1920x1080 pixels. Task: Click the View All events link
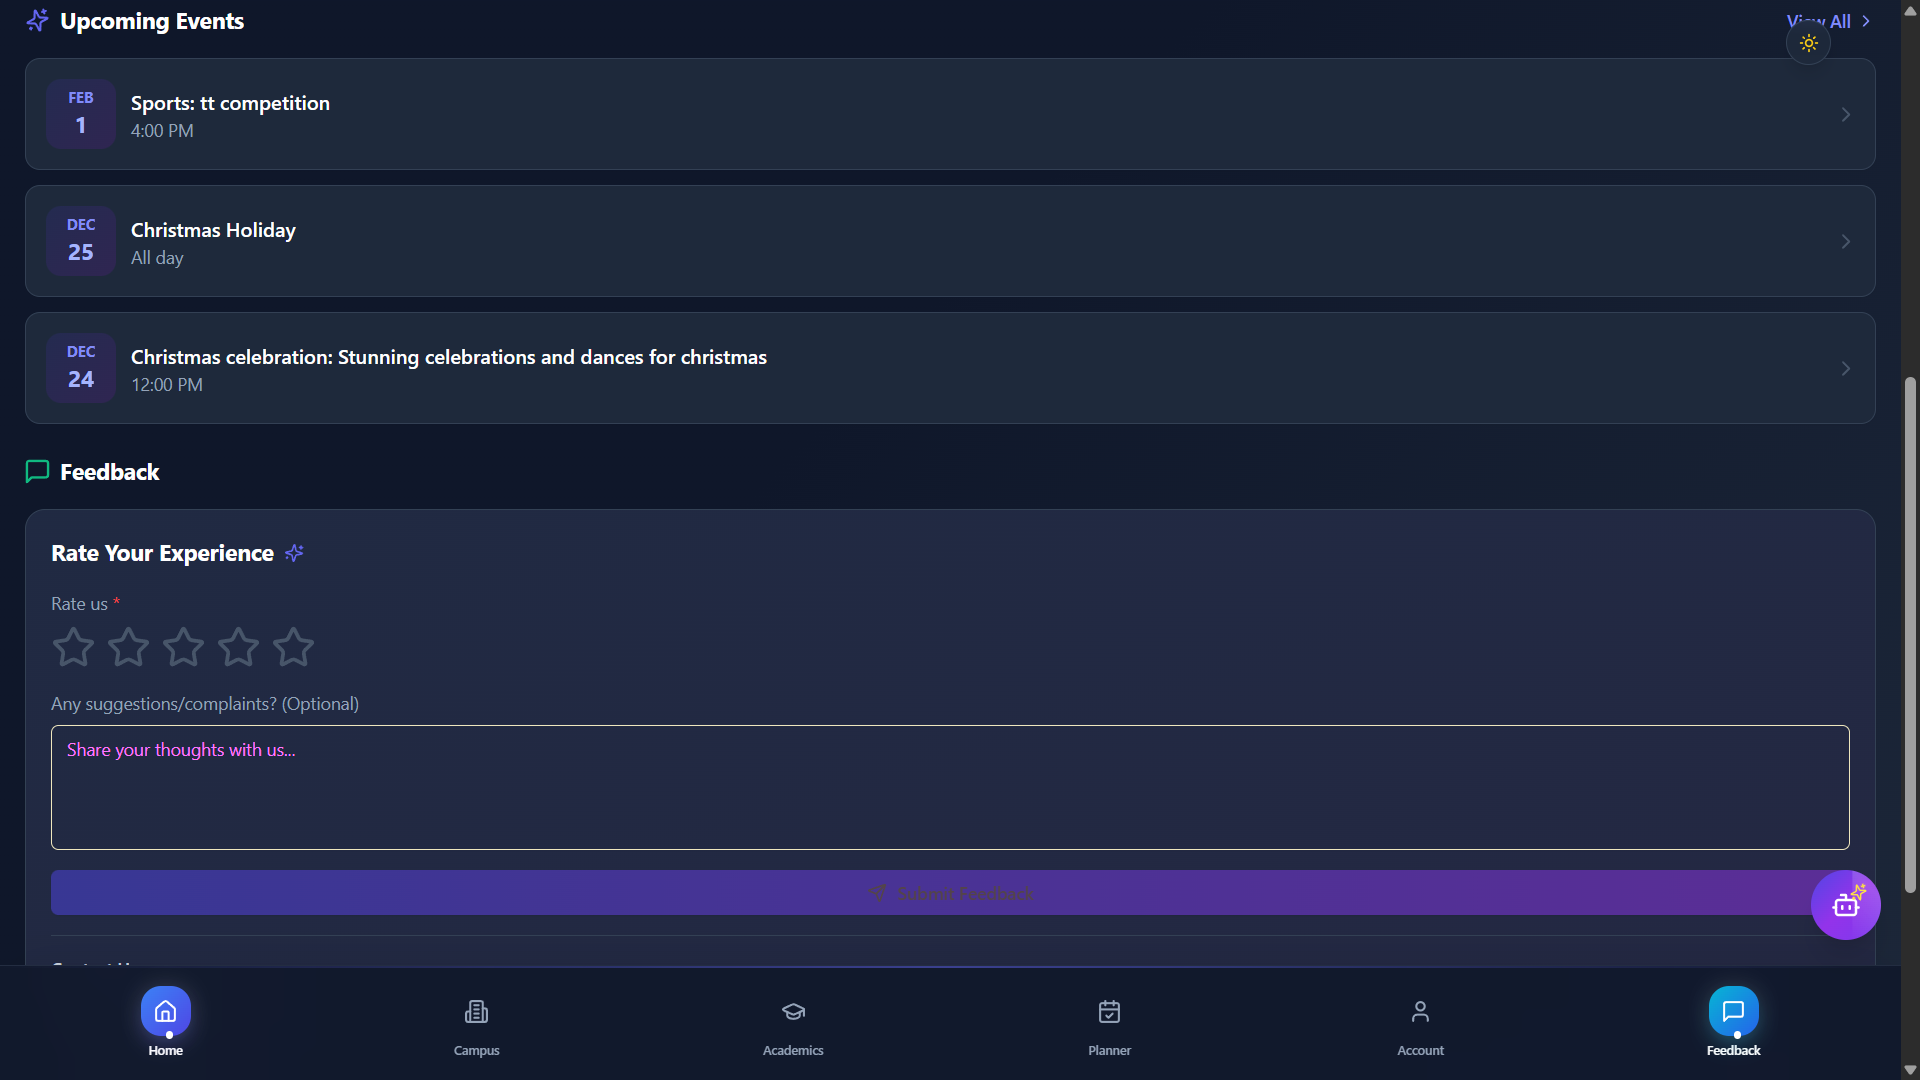[x=1840, y=21]
